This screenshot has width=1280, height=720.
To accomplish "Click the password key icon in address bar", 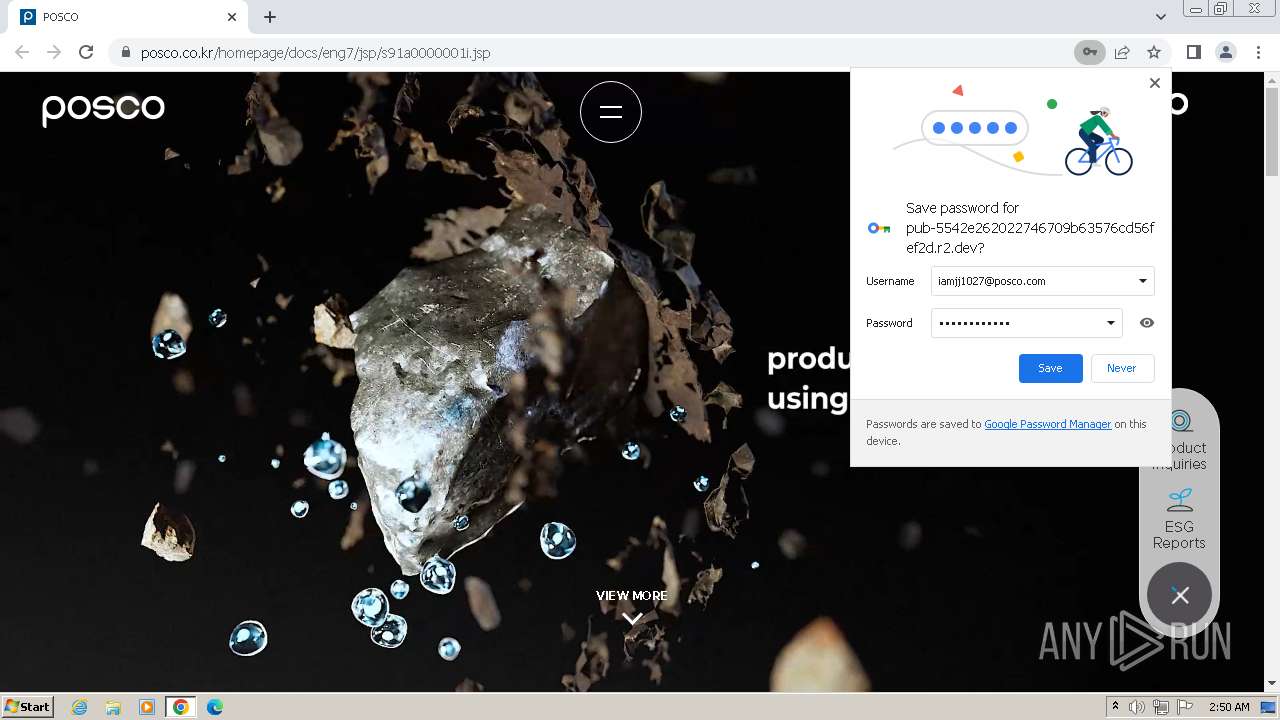I will (x=1089, y=52).
